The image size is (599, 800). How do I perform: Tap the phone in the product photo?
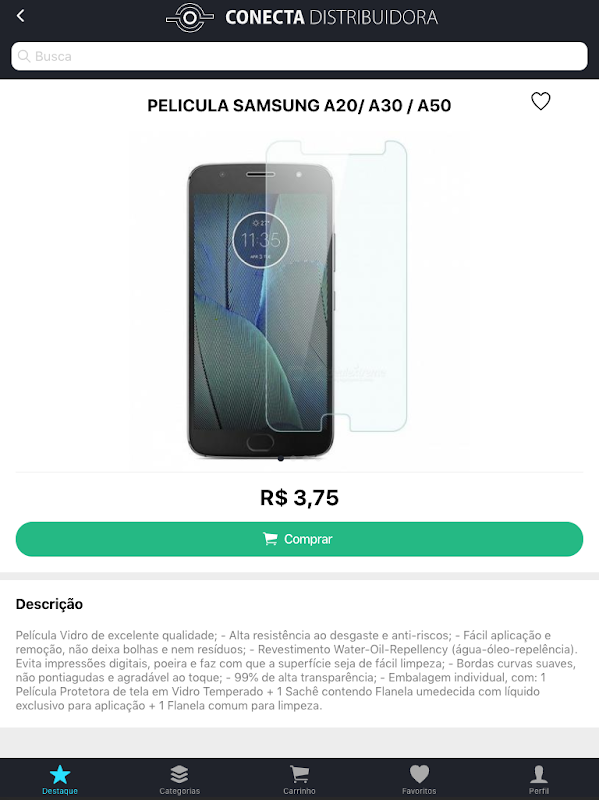(x=260, y=310)
